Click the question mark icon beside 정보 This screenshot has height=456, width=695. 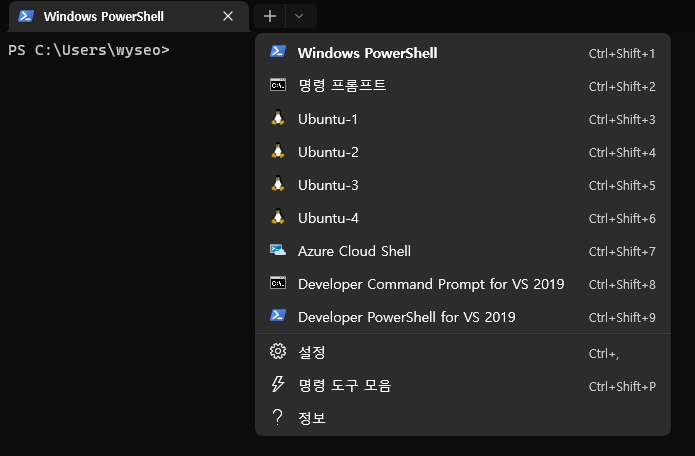pos(277,417)
